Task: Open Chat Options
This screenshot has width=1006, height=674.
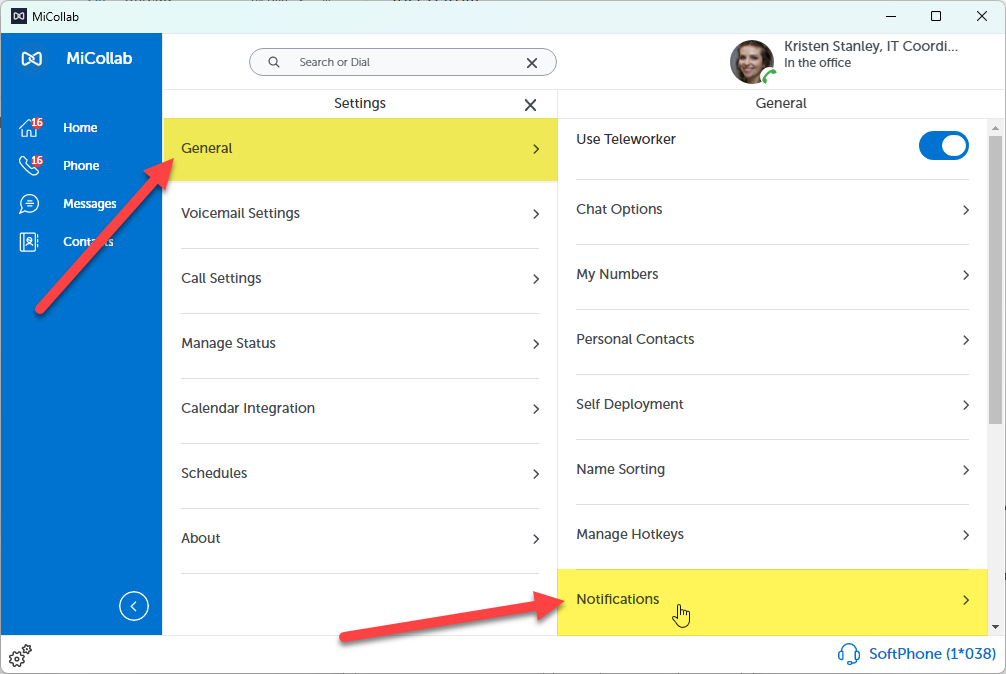Action: tap(772, 210)
